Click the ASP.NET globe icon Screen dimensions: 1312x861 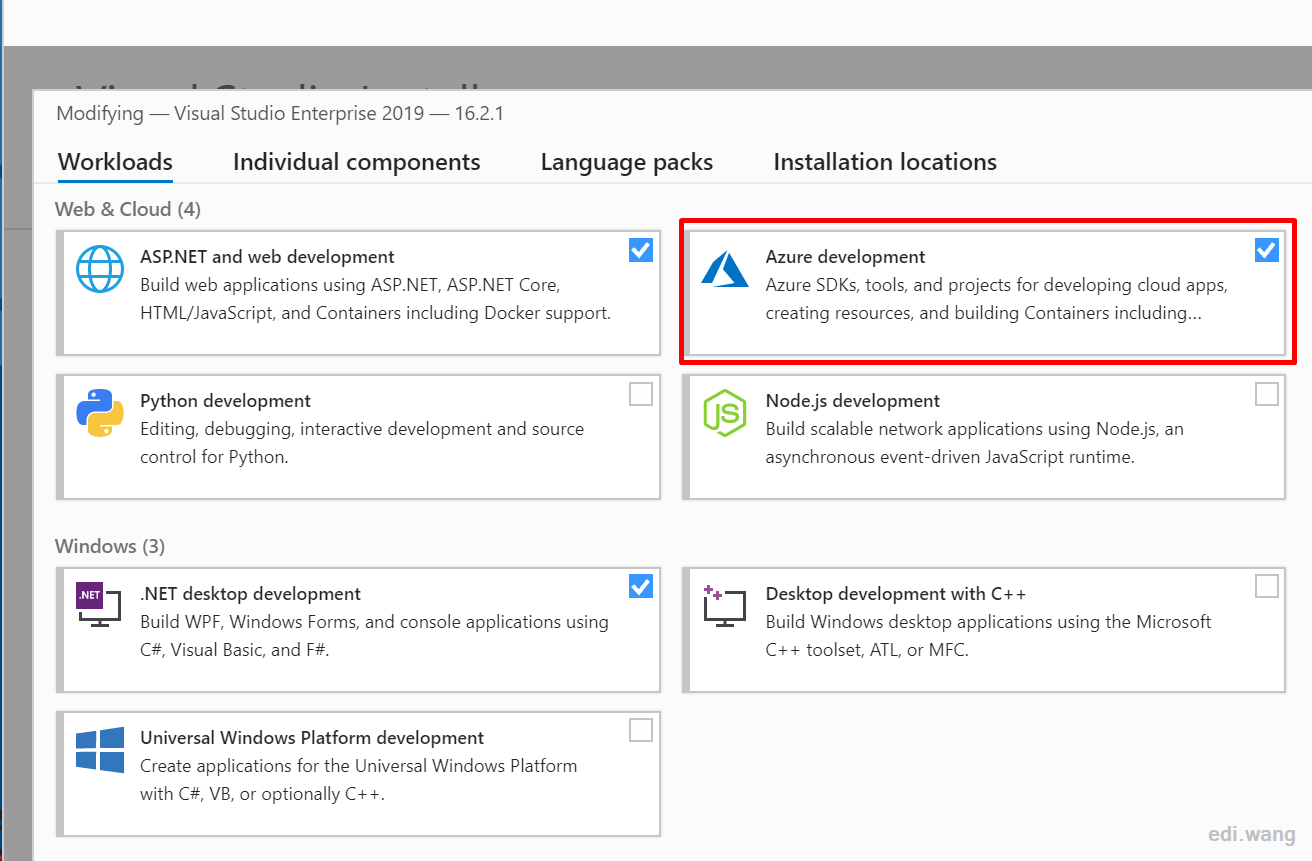[100, 269]
